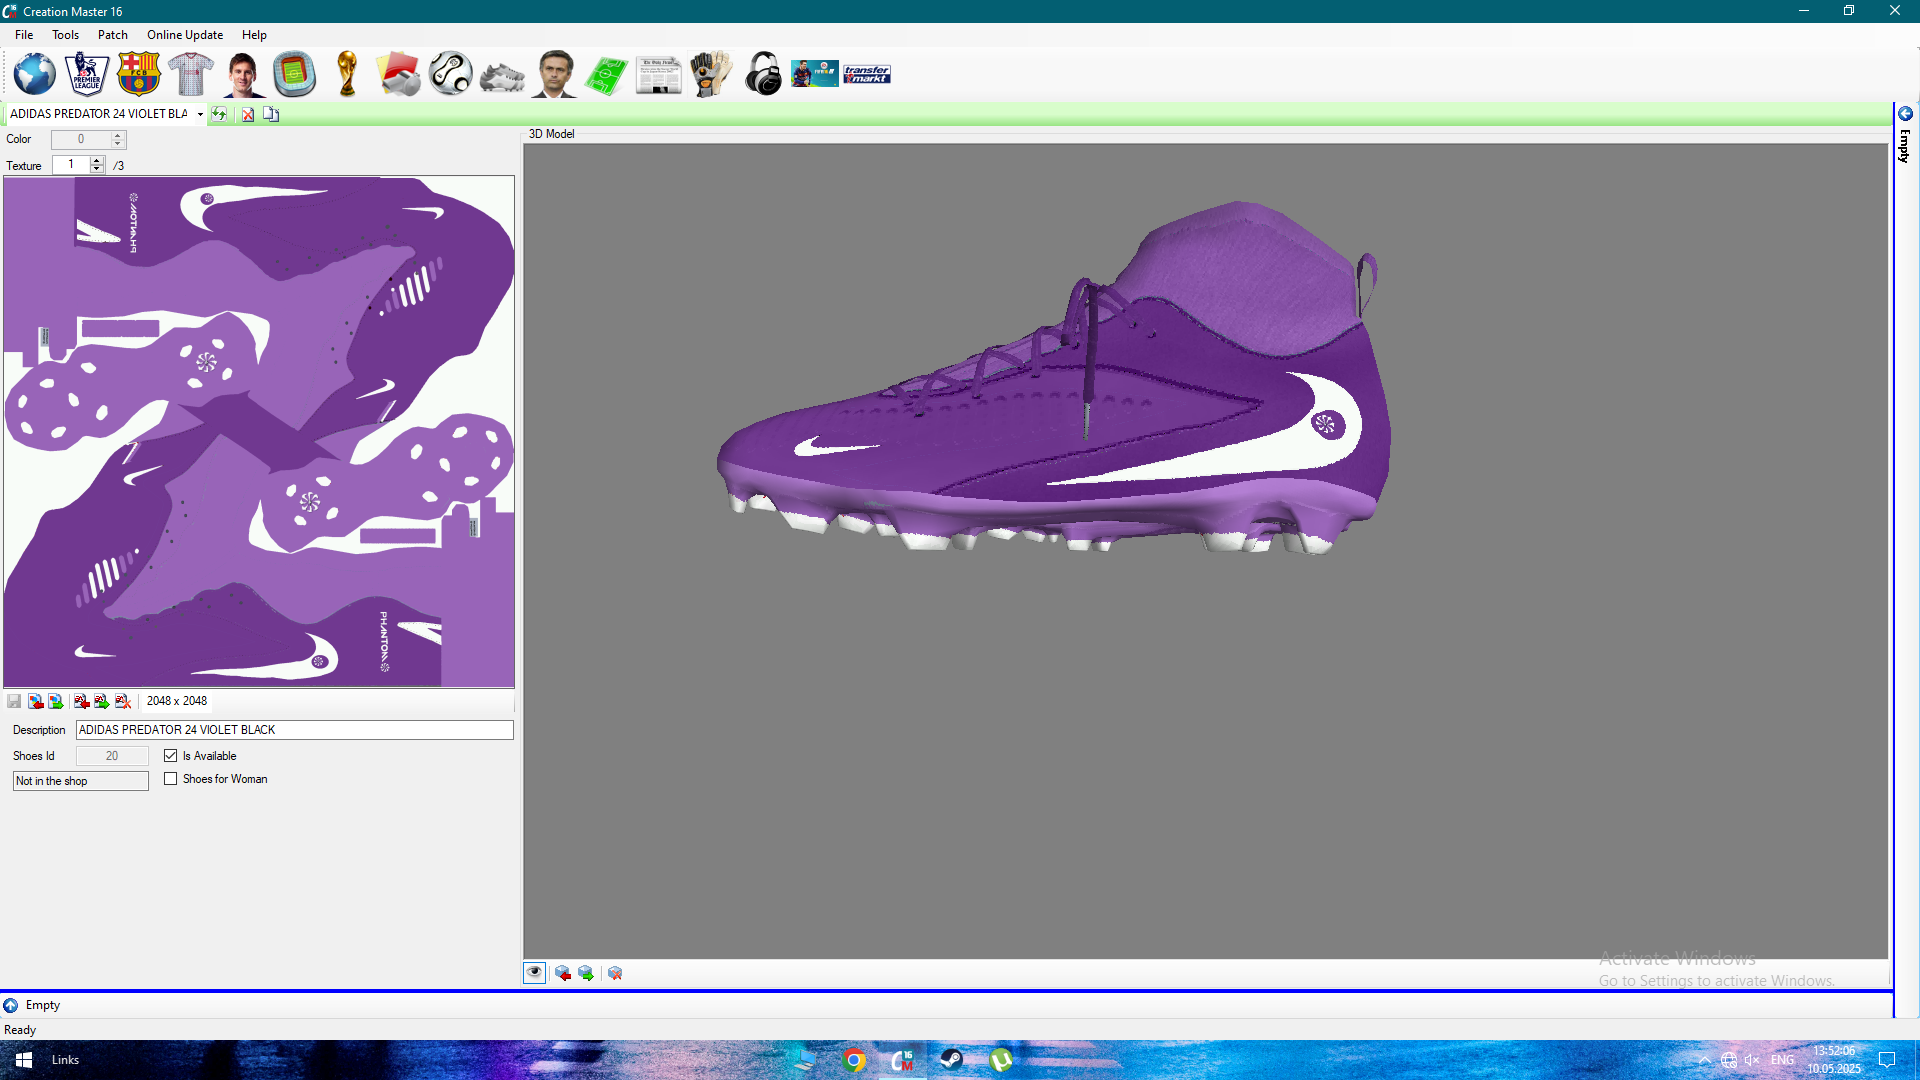Open the red card referees icon
1920x1080 pixels.
(x=399, y=74)
